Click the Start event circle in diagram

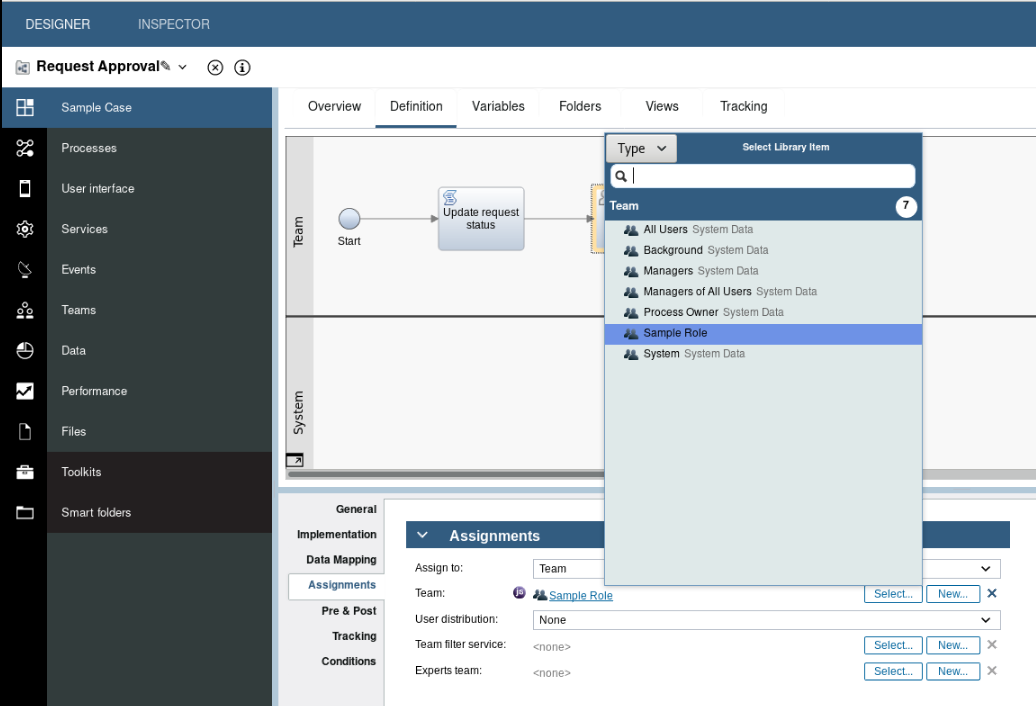[349, 219]
